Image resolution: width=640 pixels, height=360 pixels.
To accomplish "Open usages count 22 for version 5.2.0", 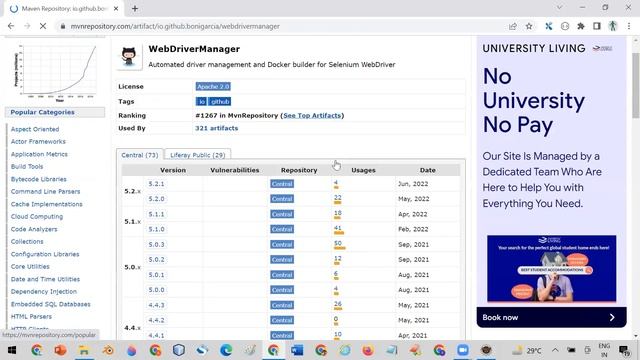I will [x=338, y=198].
